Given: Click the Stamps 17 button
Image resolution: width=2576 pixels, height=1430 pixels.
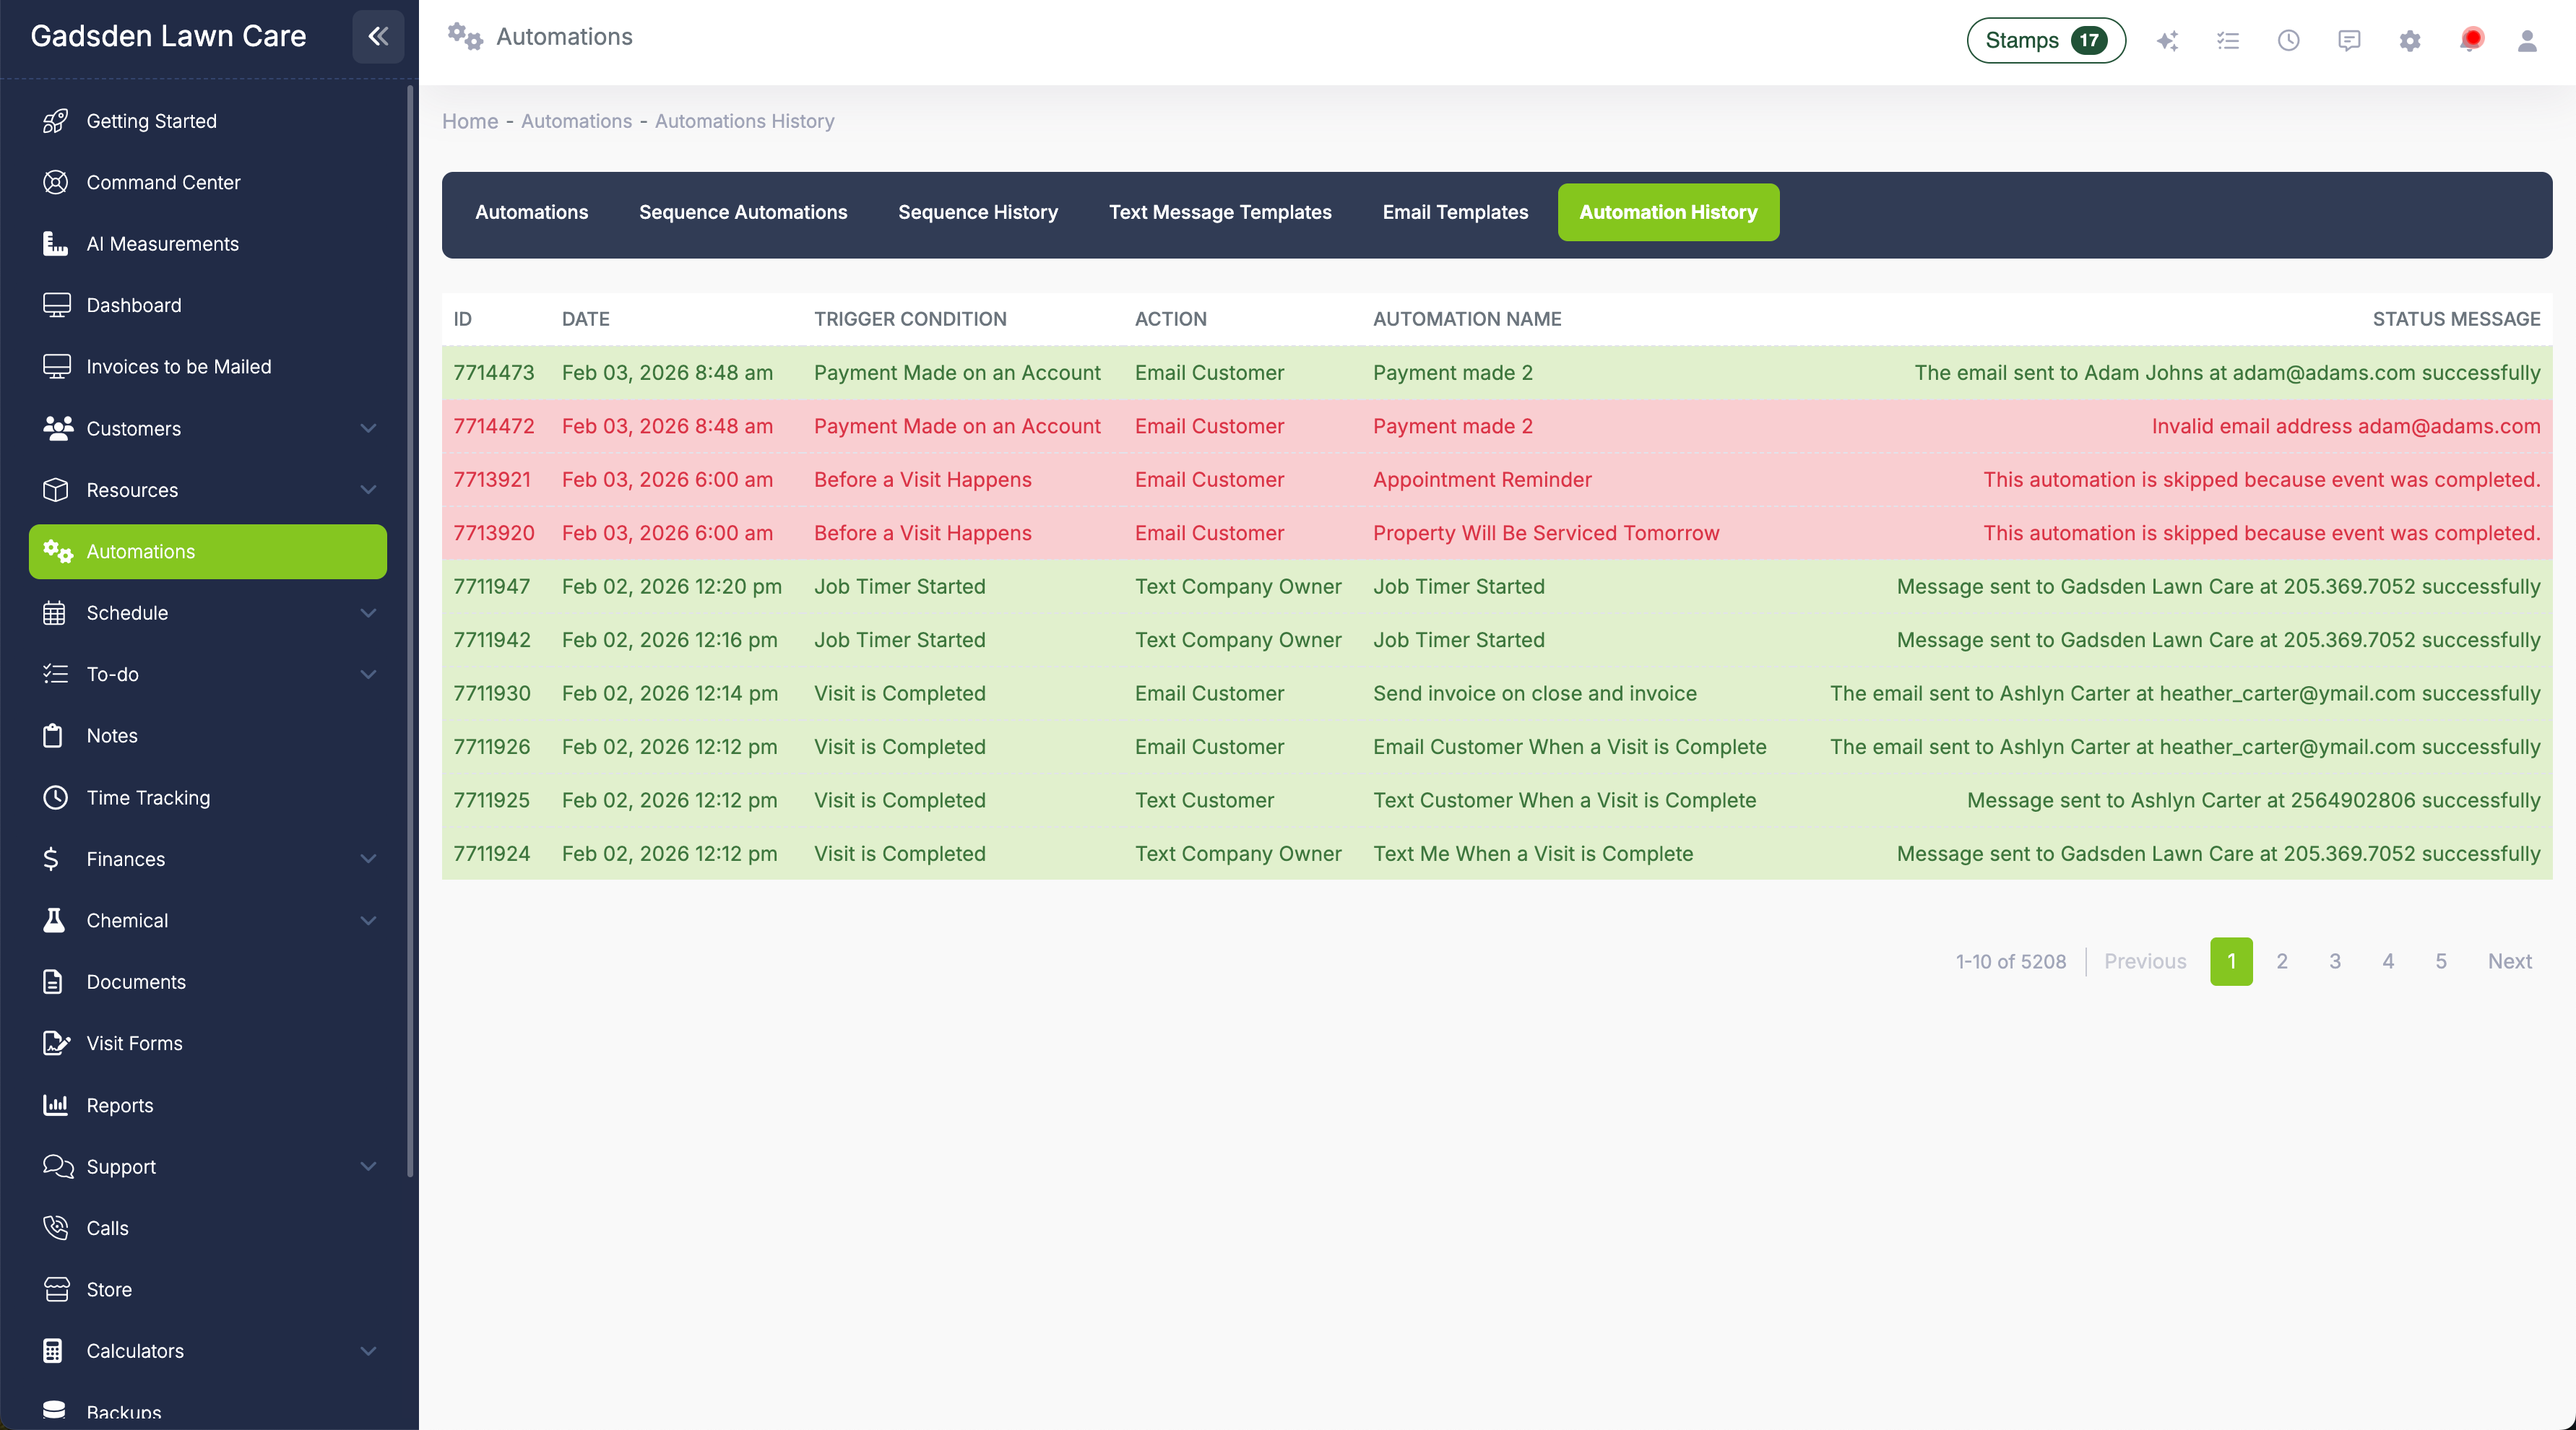Looking at the screenshot, I should tap(2045, 40).
